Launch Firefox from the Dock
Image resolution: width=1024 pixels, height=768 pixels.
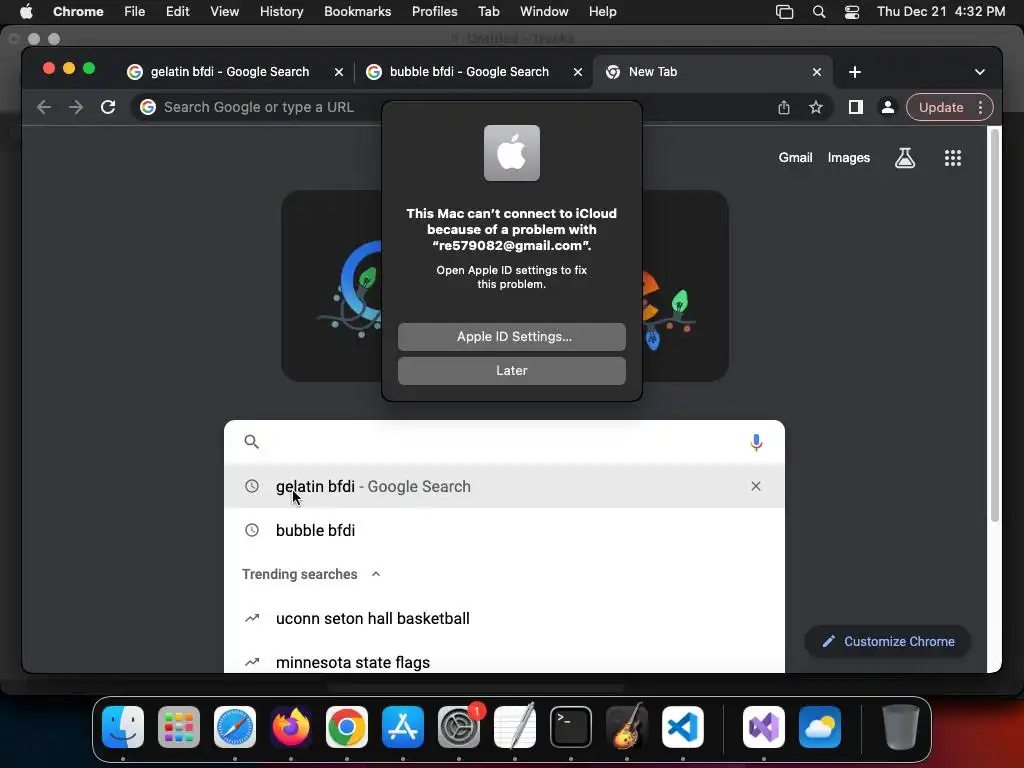291,727
